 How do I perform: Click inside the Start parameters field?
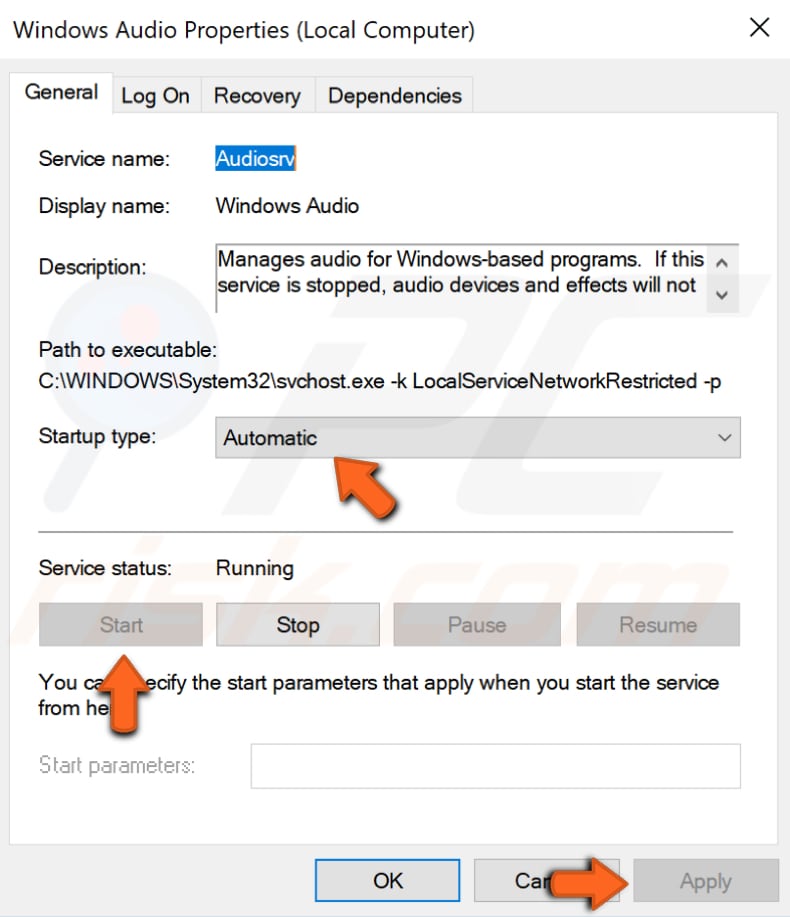point(494,765)
